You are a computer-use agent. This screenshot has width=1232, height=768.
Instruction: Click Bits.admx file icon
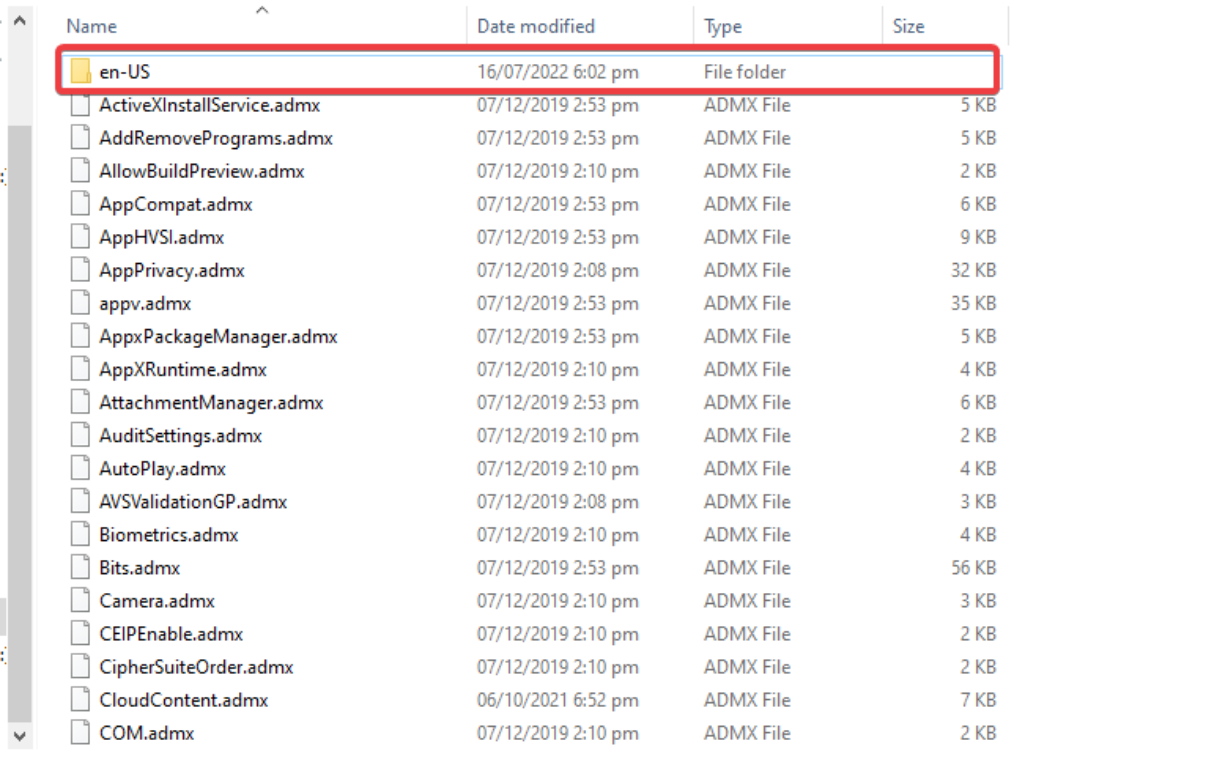click(81, 567)
